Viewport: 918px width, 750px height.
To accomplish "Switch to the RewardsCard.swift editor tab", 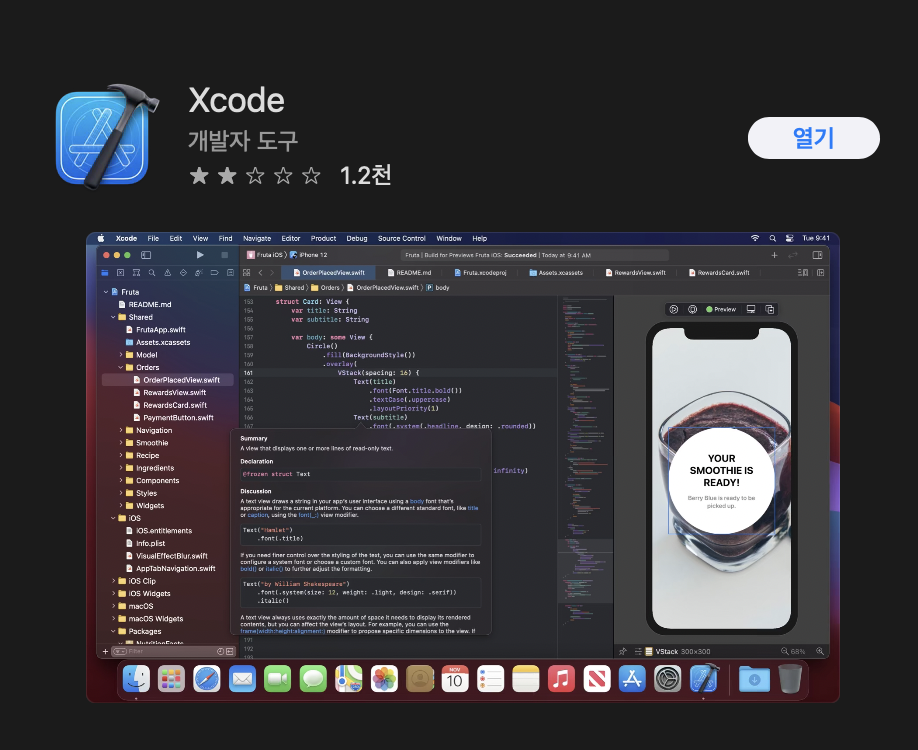I will (x=719, y=272).
